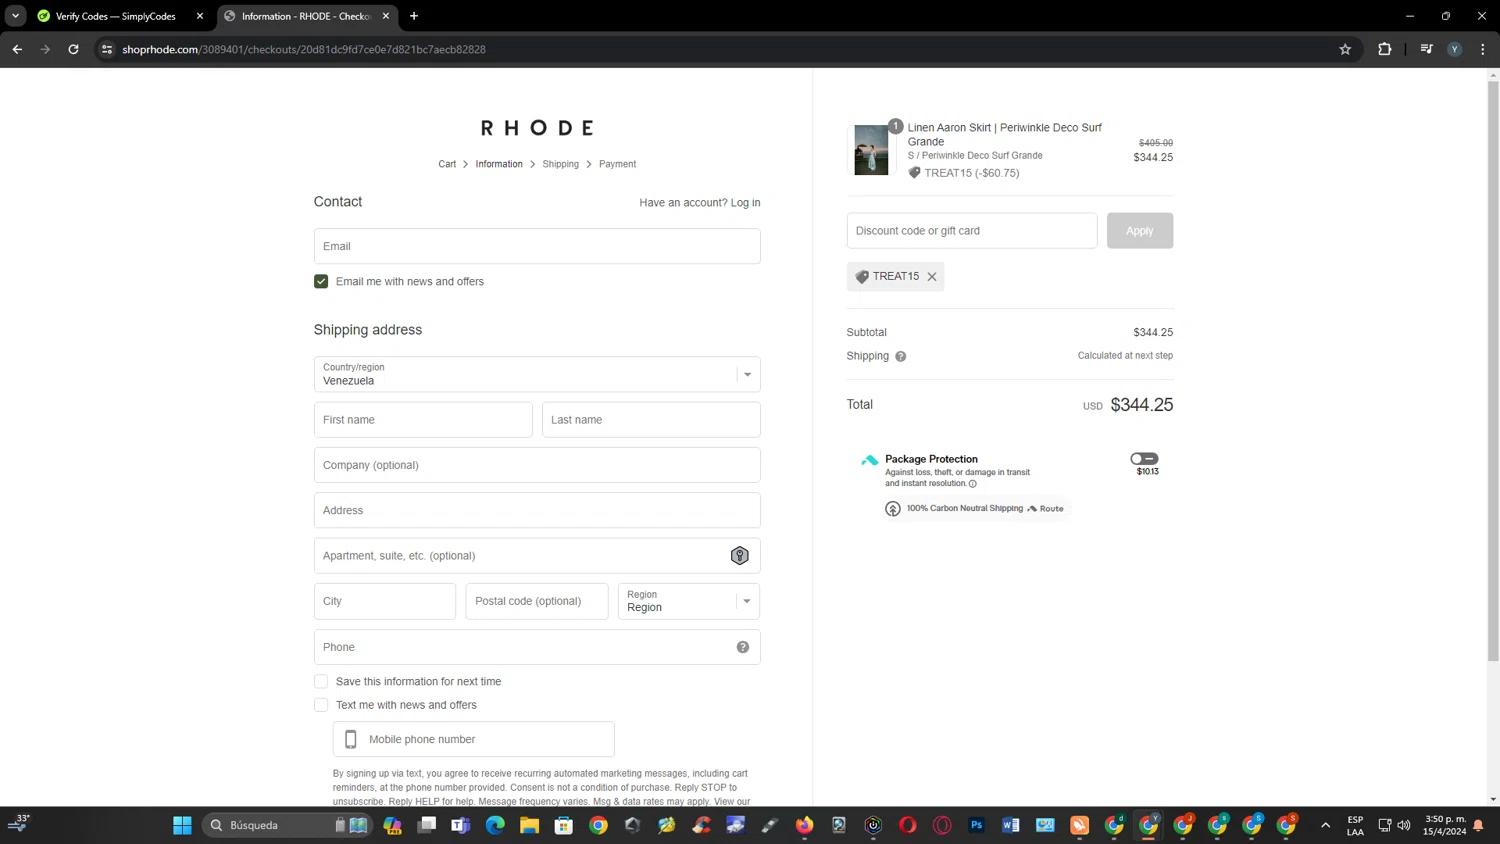Viewport: 1500px width, 844px height.
Task: Click the page vertical scrollbar
Action: pos(1493,370)
